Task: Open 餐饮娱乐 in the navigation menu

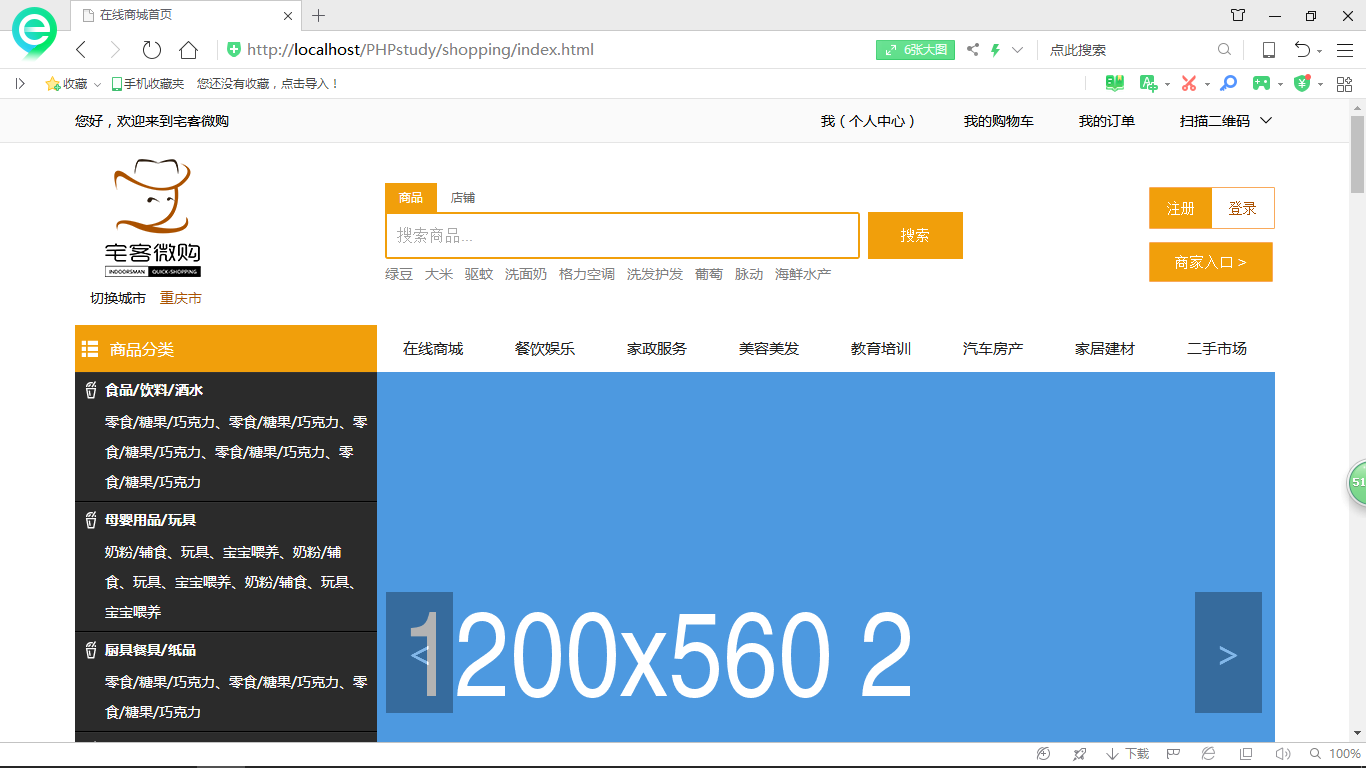Action: (x=545, y=349)
